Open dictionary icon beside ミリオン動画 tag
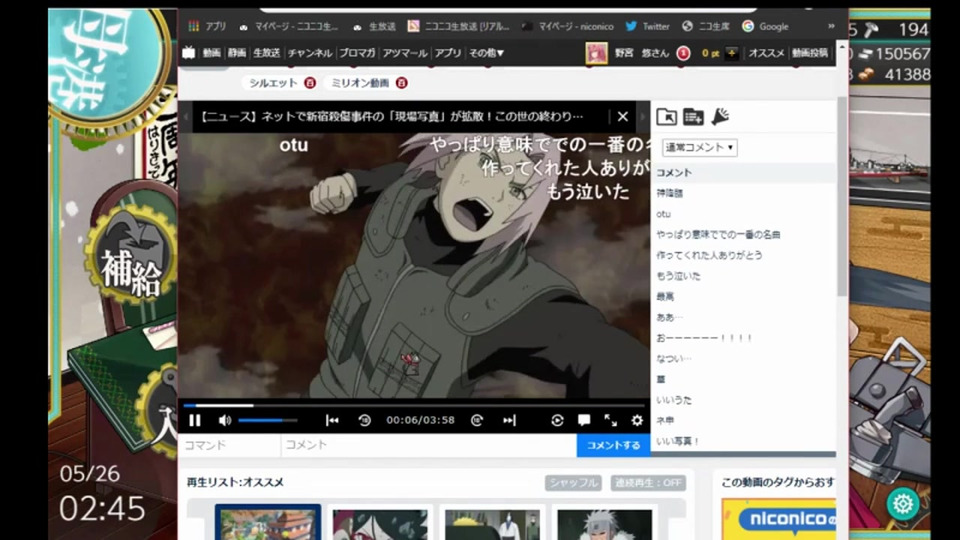This screenshot has height=540, width=960. coord(402,83)
